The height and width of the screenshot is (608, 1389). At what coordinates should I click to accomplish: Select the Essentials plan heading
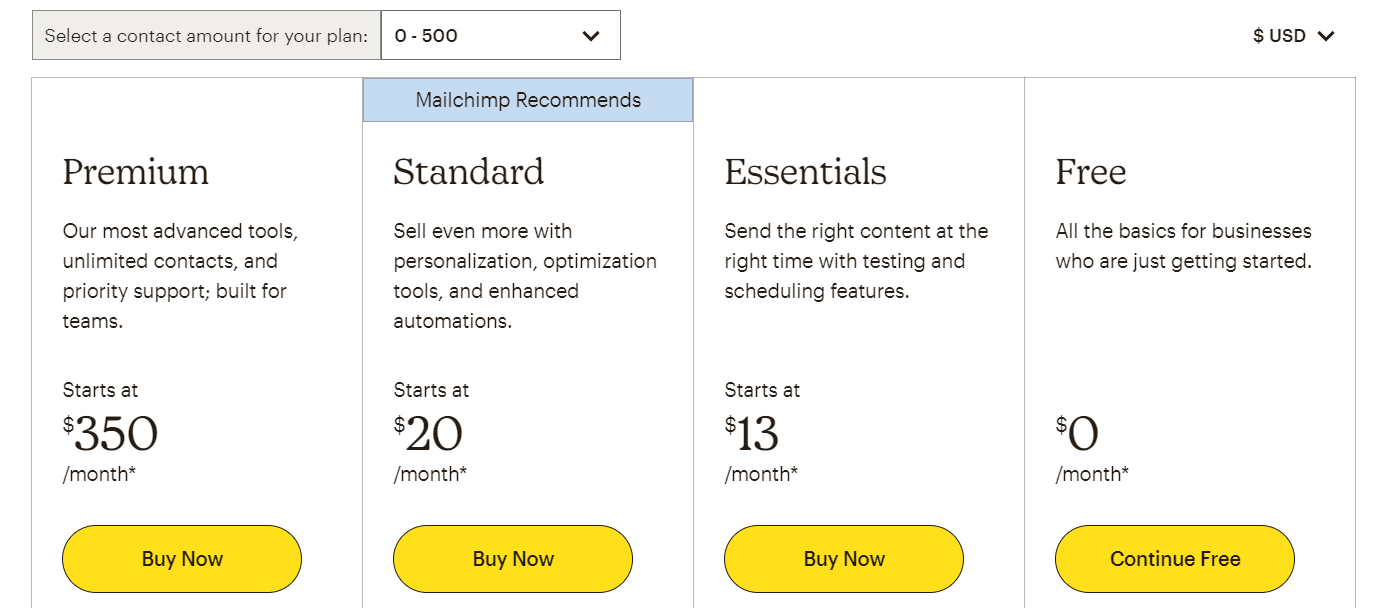point(805,172)
